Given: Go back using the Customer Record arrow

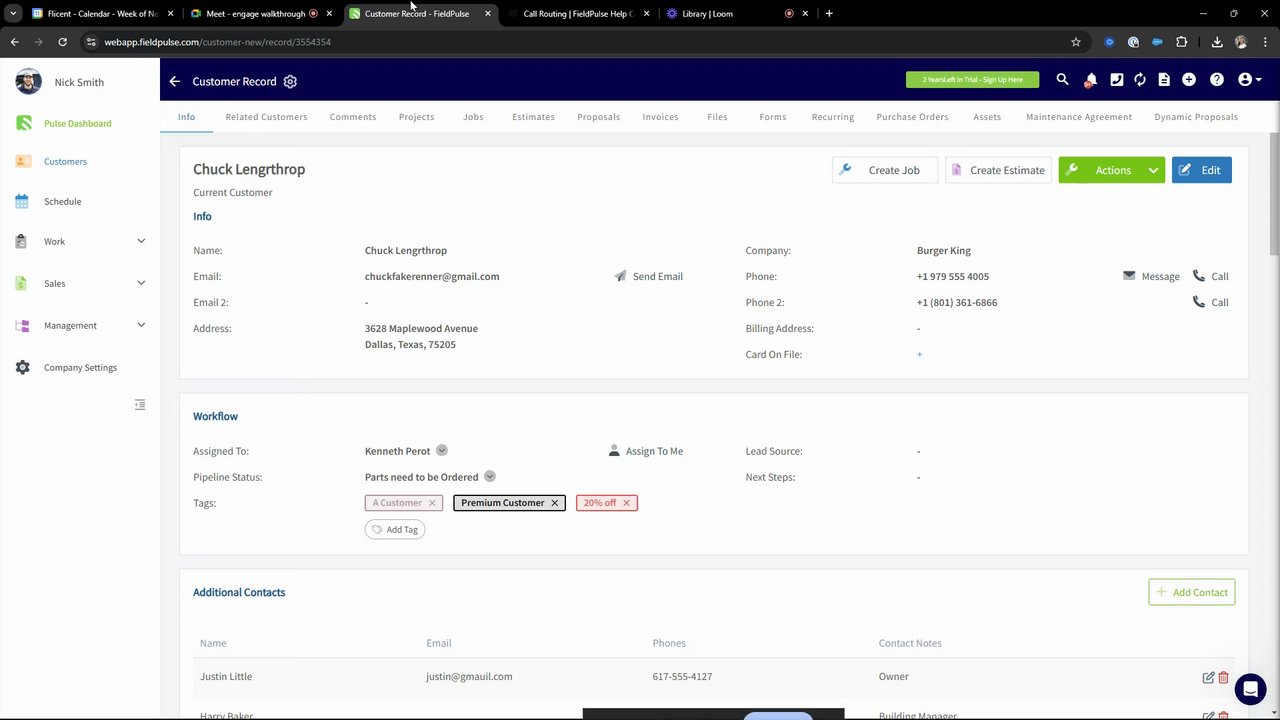Looking at the screenshot, I should 174,82.
